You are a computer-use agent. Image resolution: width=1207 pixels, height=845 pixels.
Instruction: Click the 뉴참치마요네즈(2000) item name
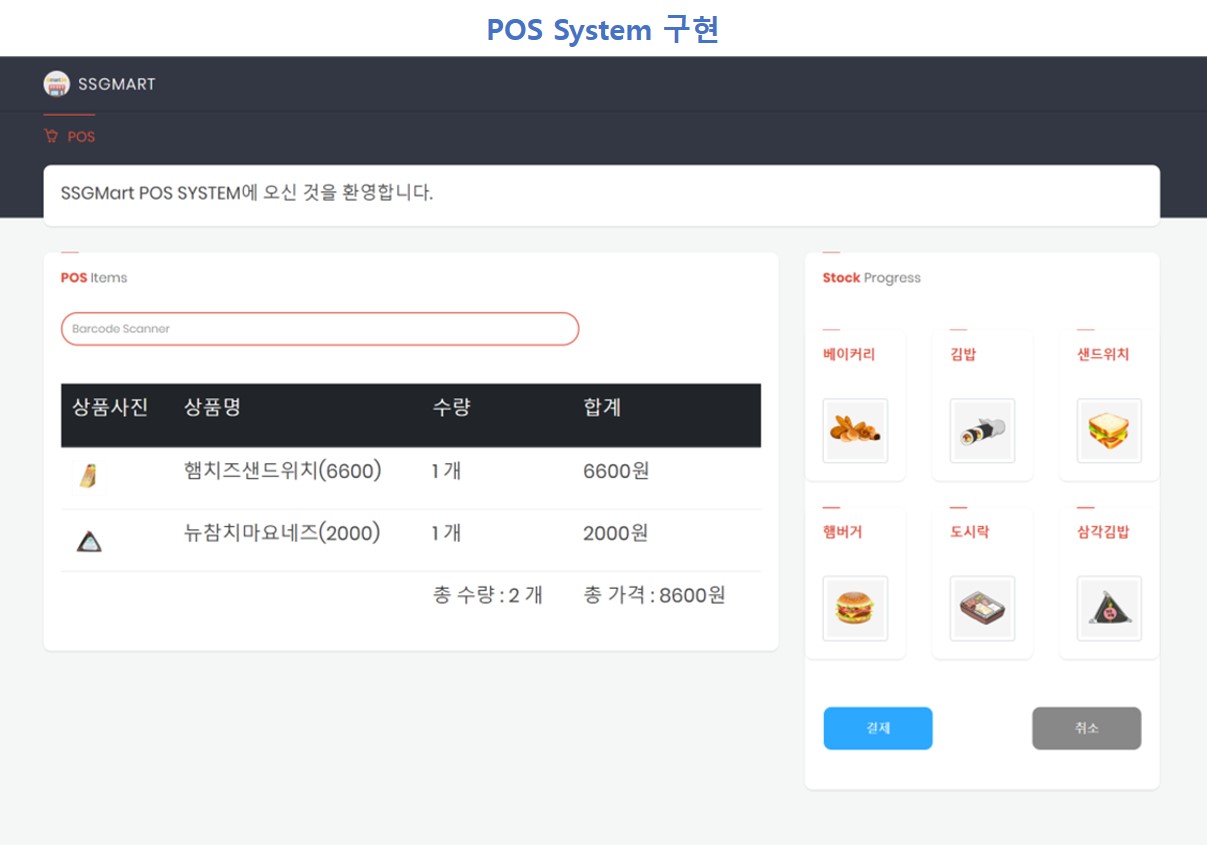[x=283, y=533]
